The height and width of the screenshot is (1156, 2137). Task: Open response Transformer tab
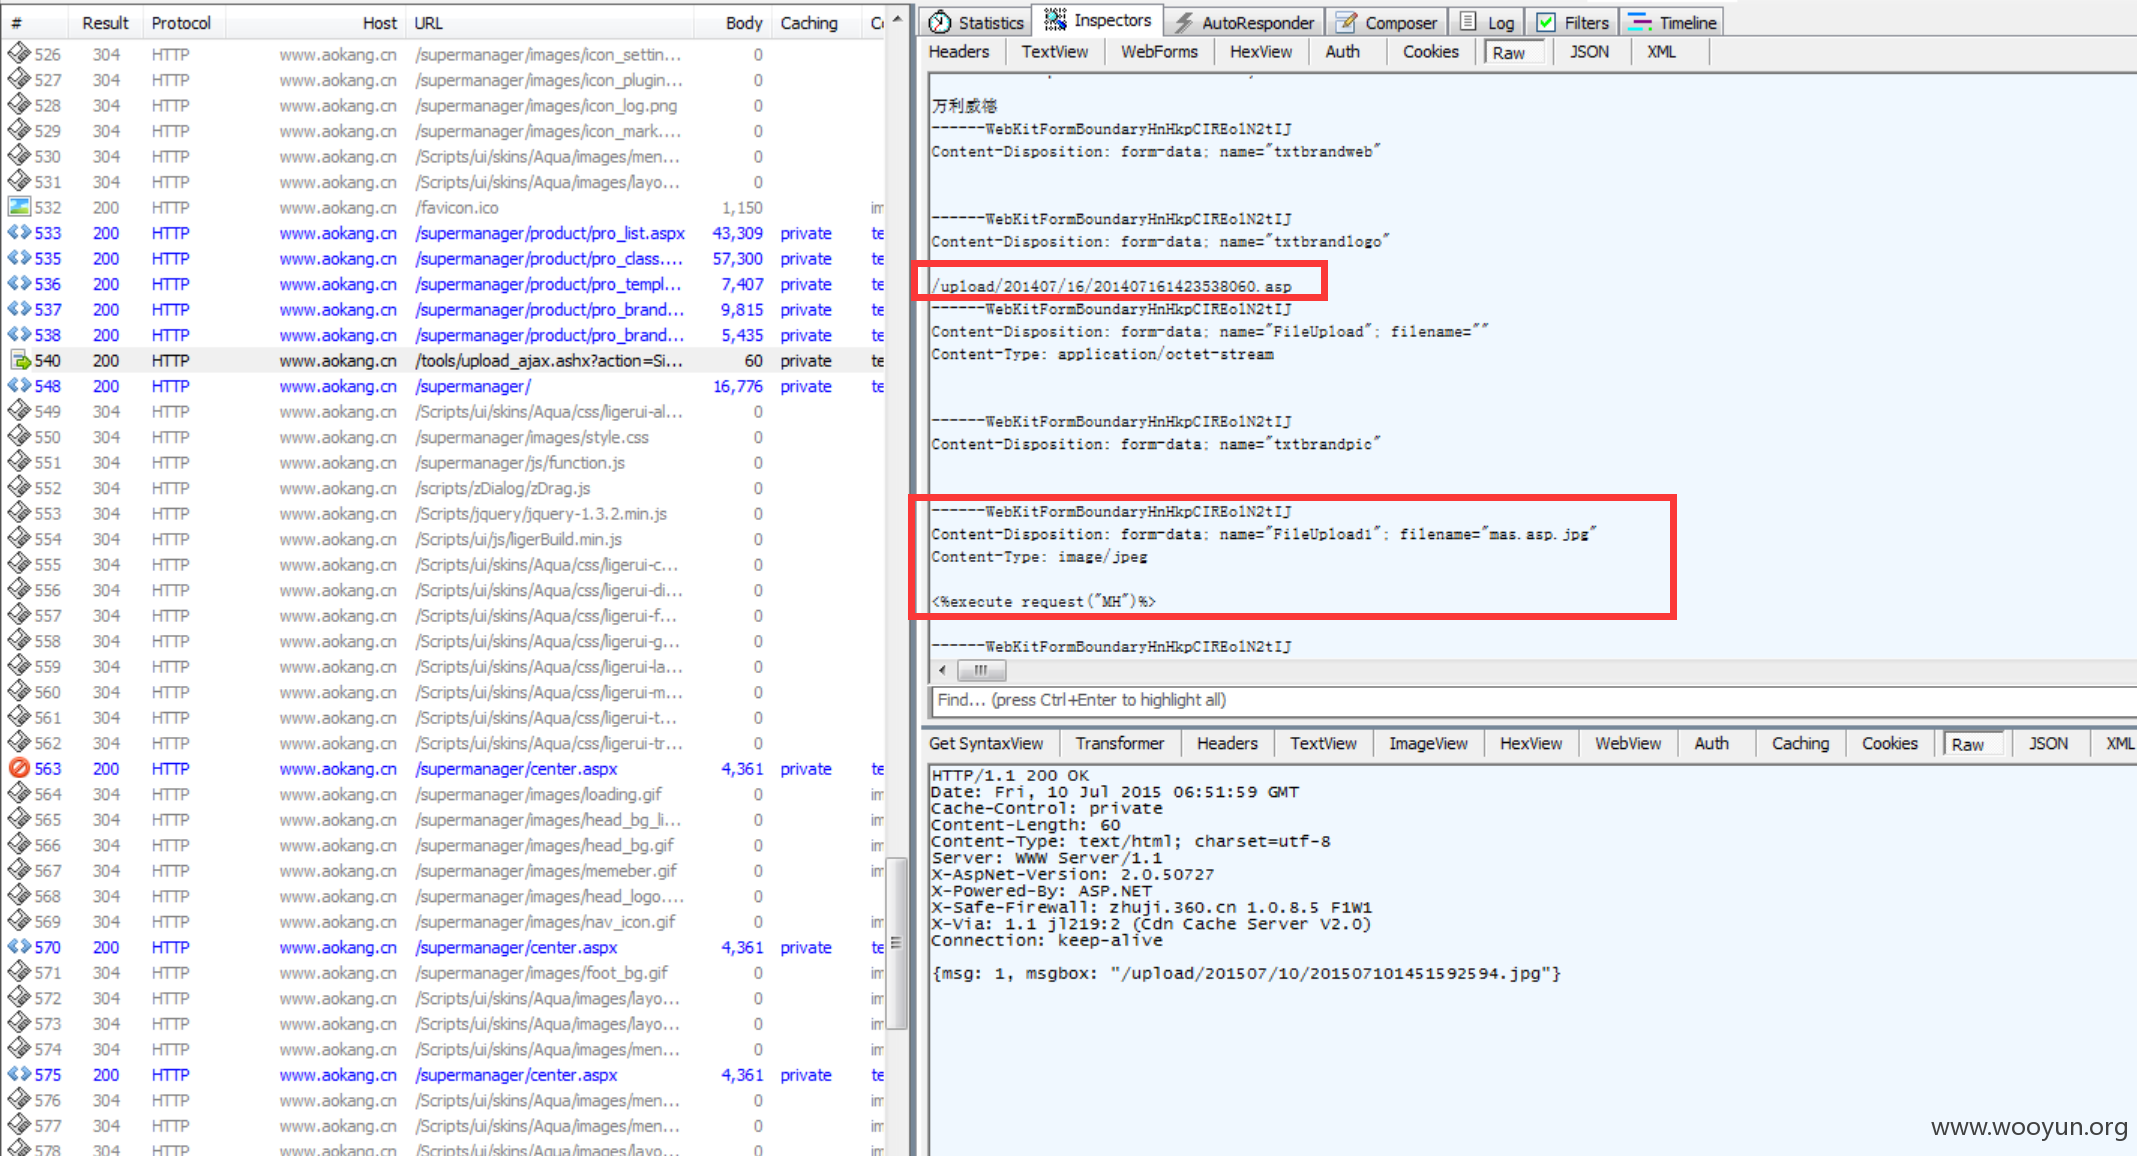click(1120, 743)
